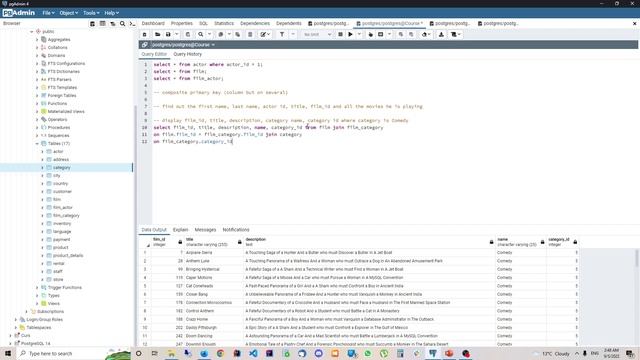Image resolution: width=640 pixels, height=360 pixels.
Task: Click the Find magnifier icon in query toolbar
Action: pyautogui.click(x=201, y=35)
